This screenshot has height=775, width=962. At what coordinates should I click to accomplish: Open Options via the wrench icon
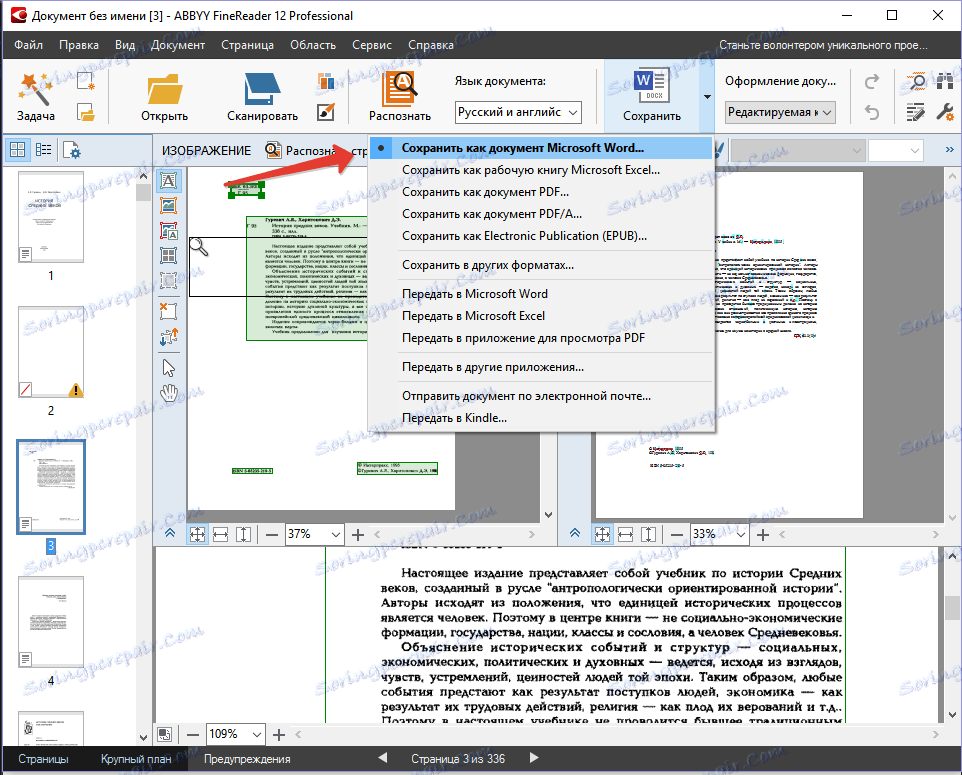[945, 110]
